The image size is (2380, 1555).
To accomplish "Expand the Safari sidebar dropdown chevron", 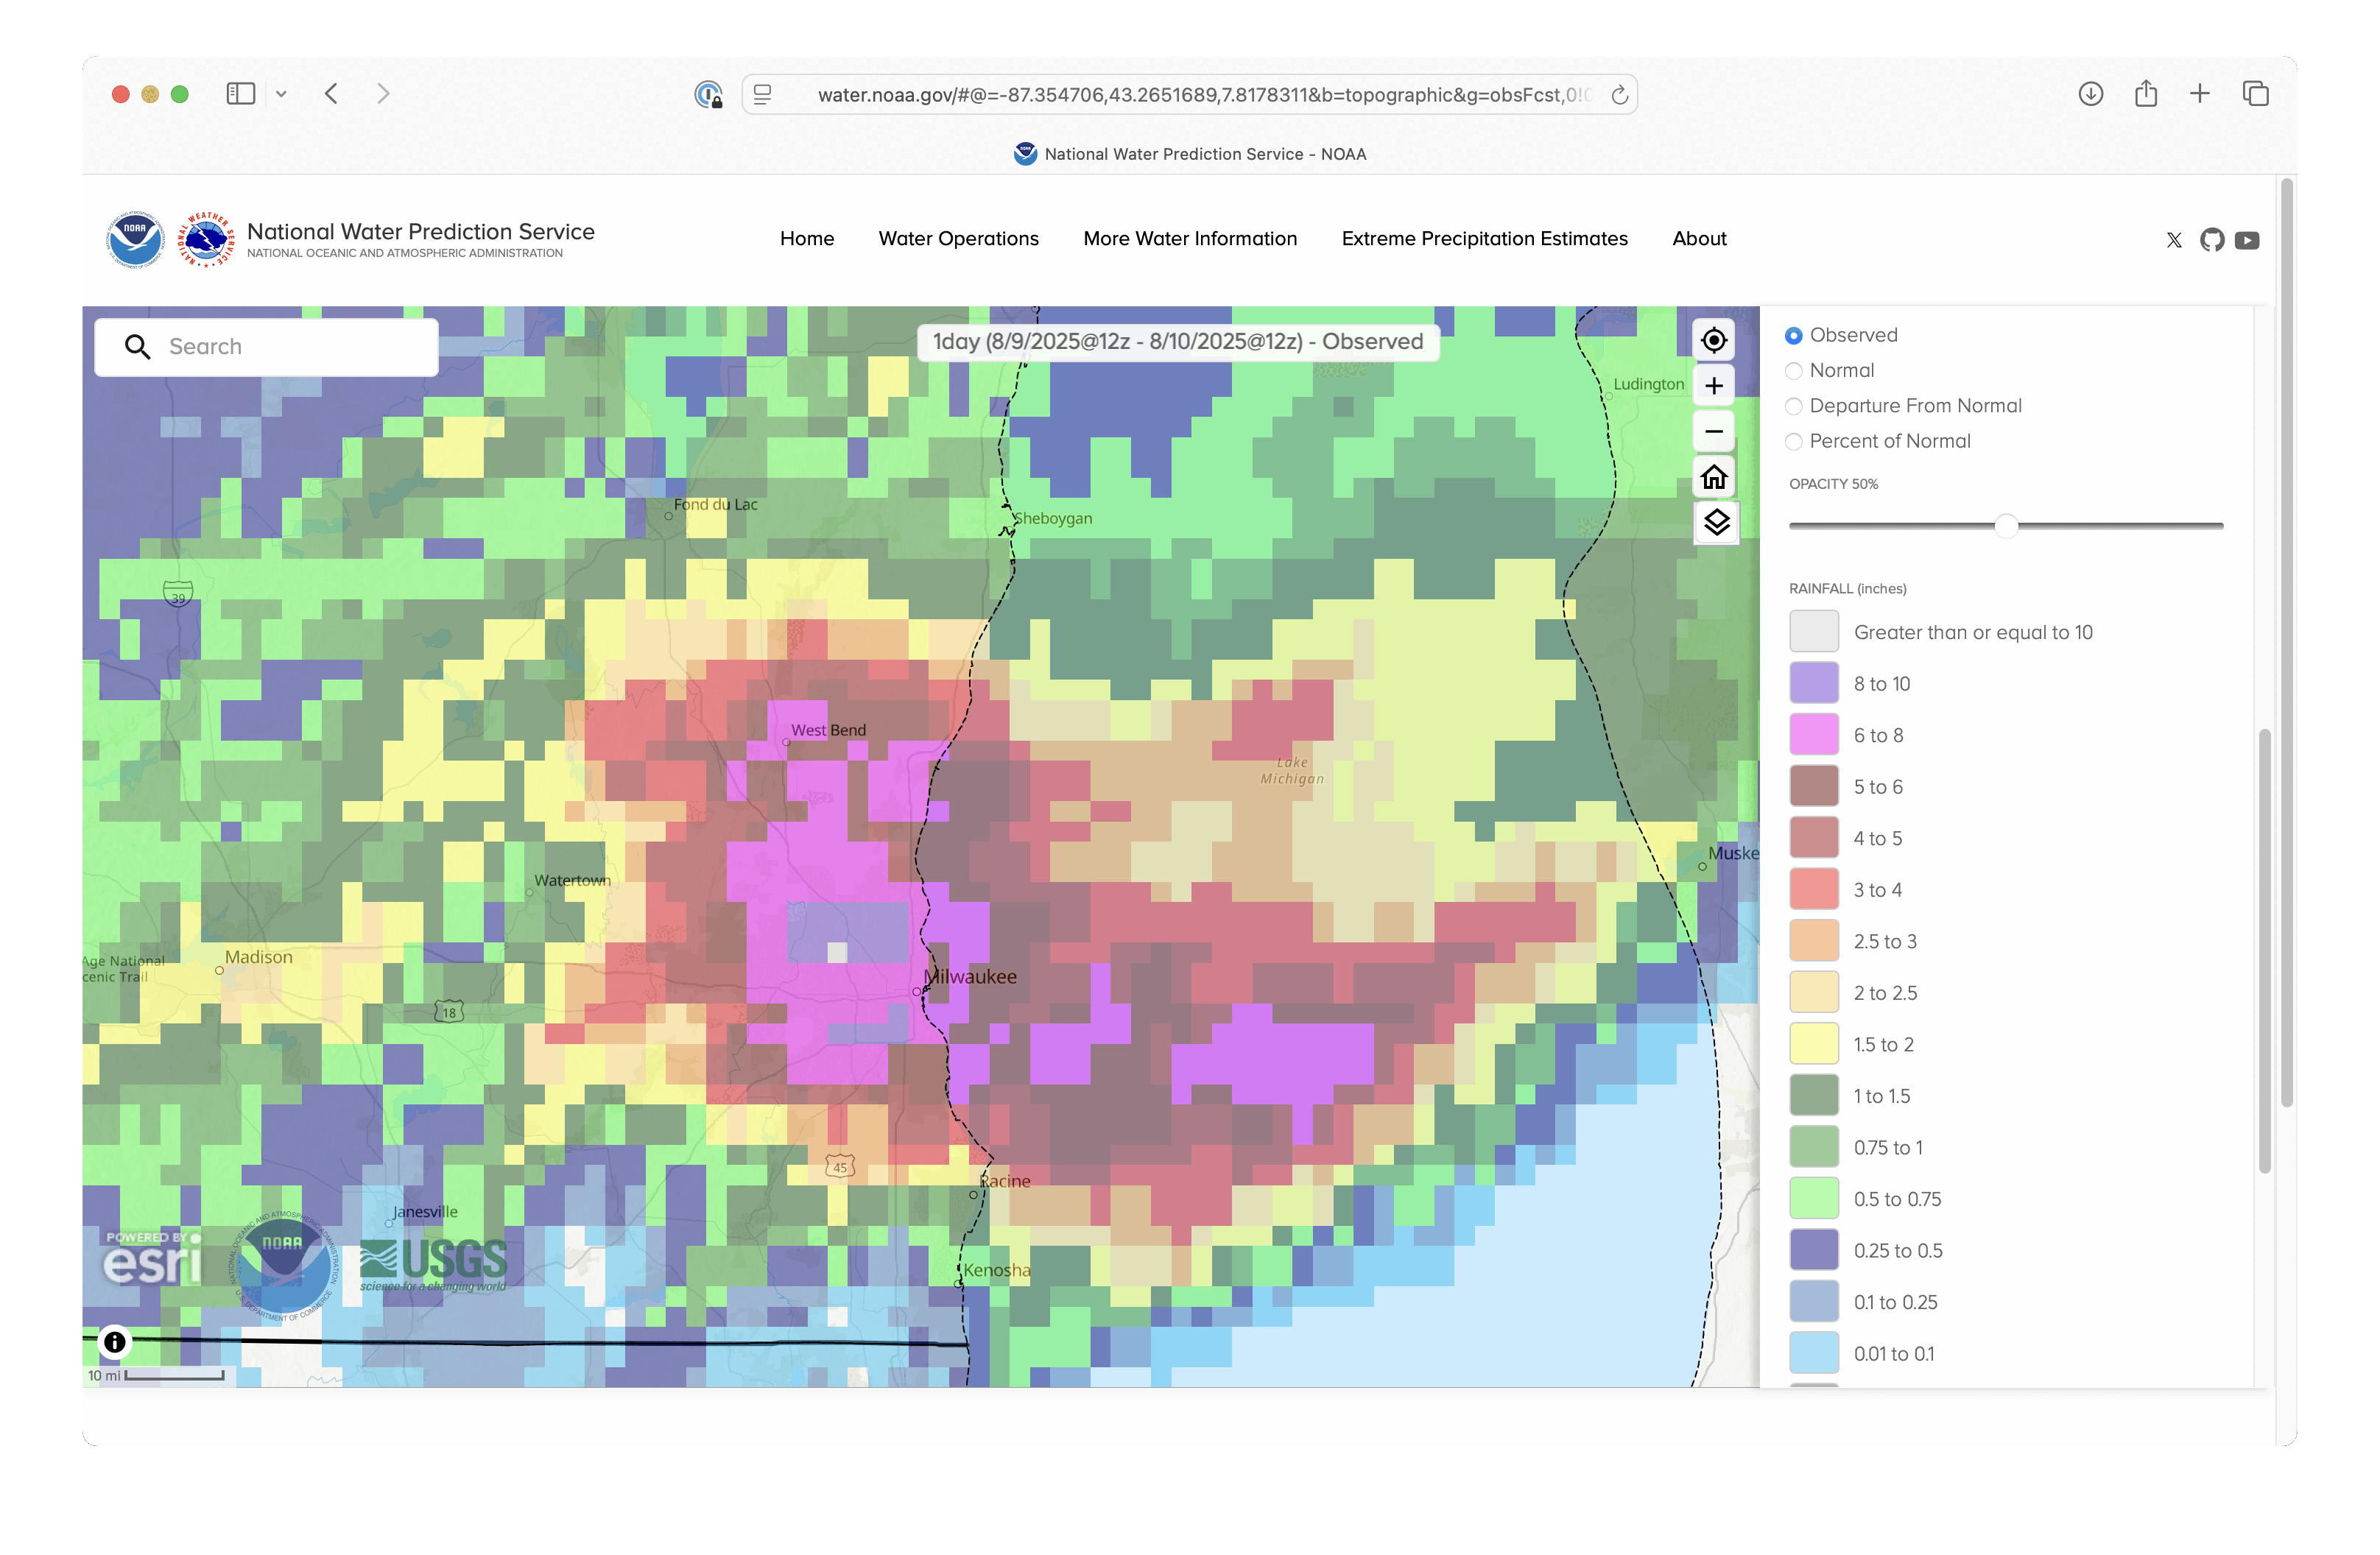I will tap(282, 94).
